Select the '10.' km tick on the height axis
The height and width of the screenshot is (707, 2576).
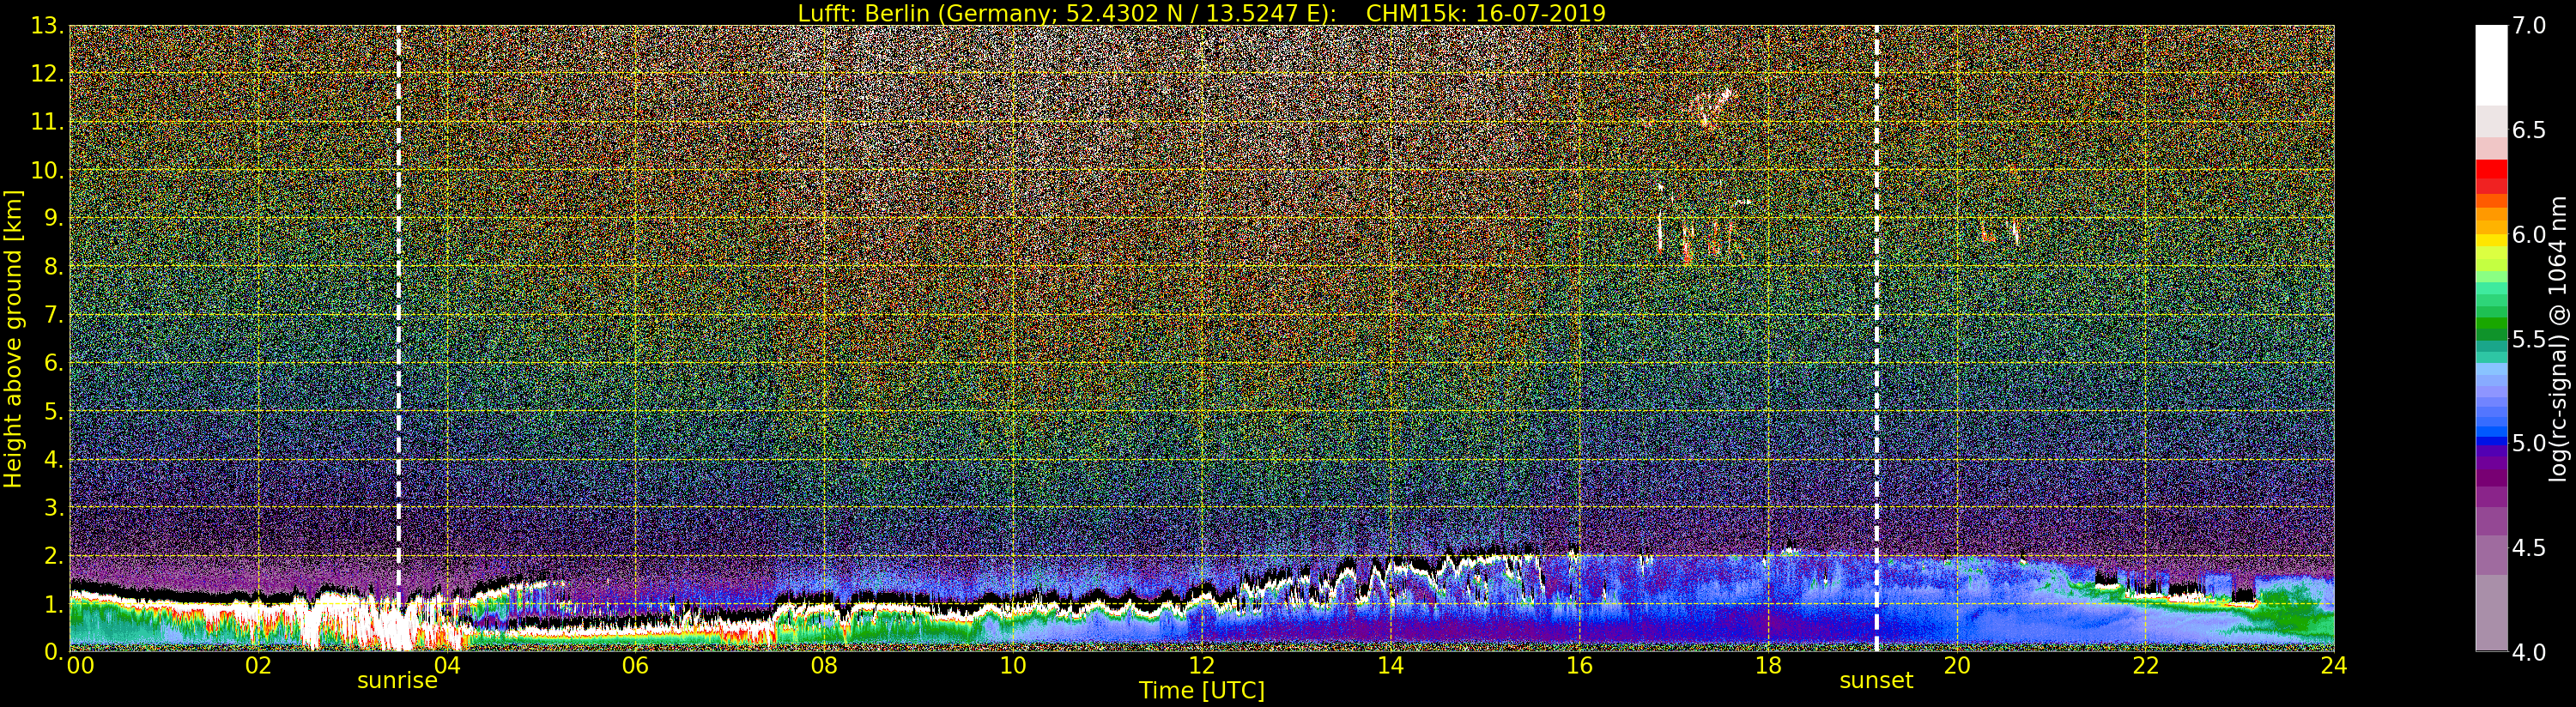(47, 170)
